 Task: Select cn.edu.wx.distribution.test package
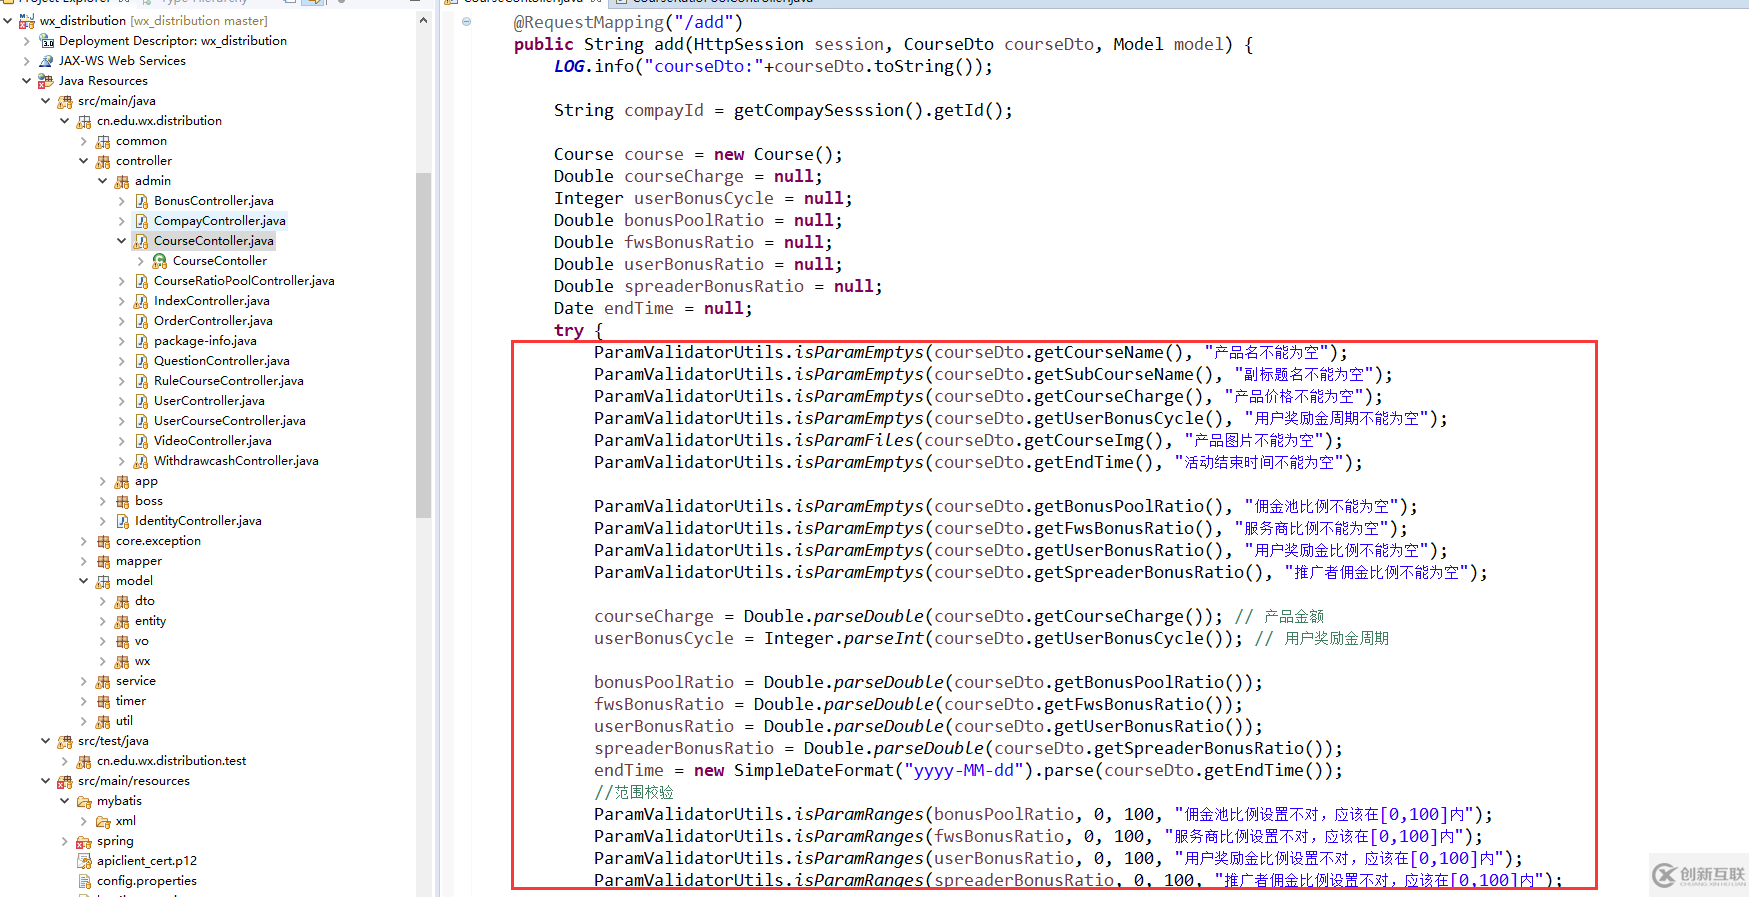click(x=171, y=761)
